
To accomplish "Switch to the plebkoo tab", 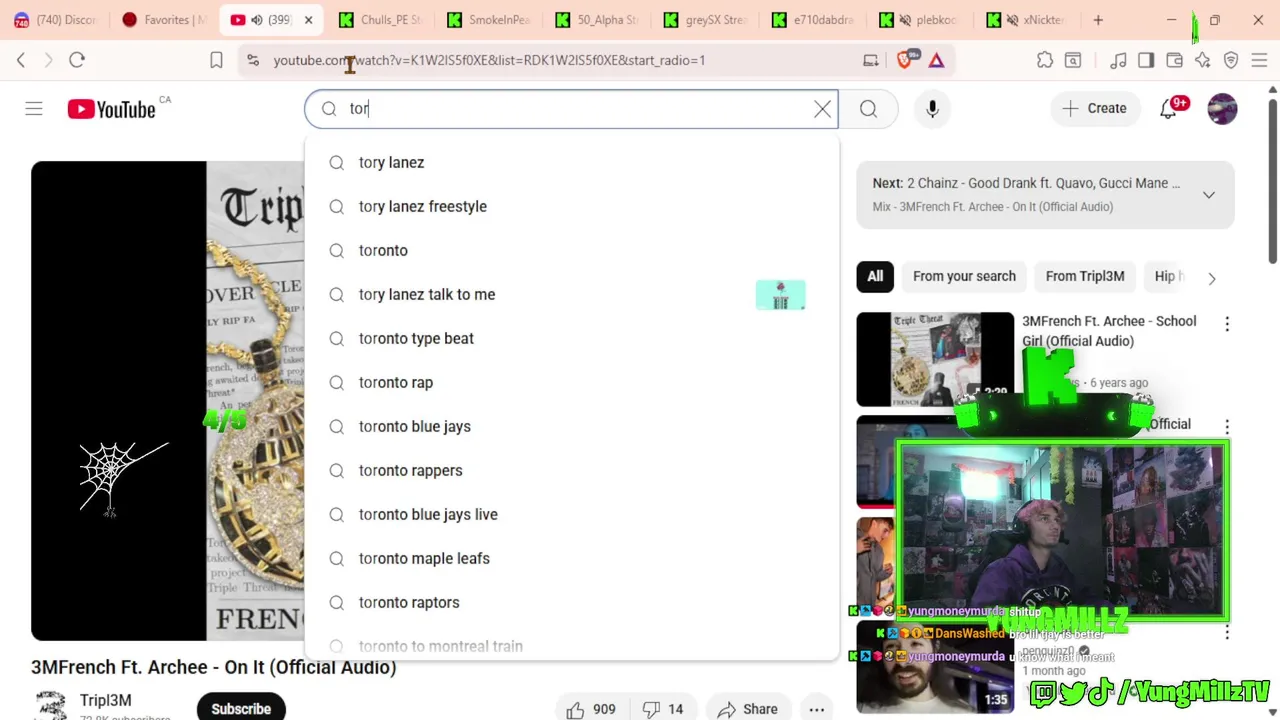I will tap(920, 20).
